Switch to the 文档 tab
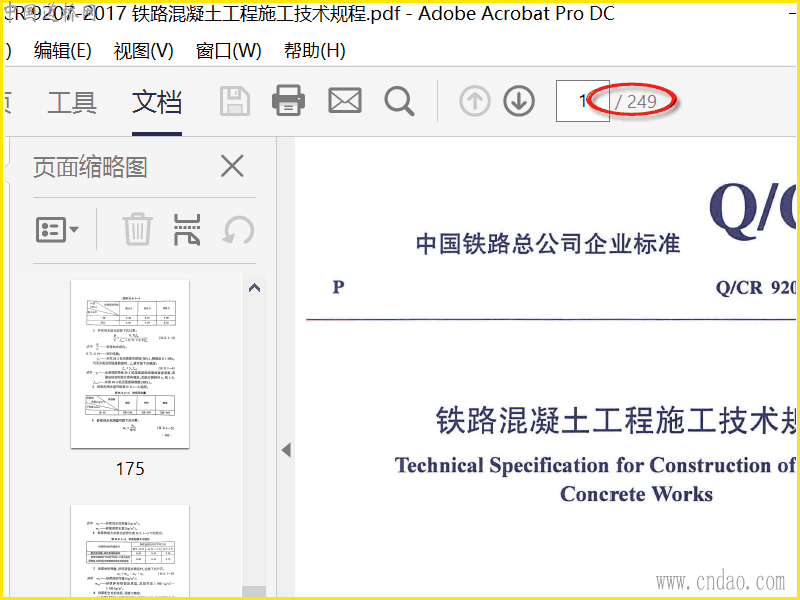The width and height of the screenshot is (800, 600). [157, 102]
